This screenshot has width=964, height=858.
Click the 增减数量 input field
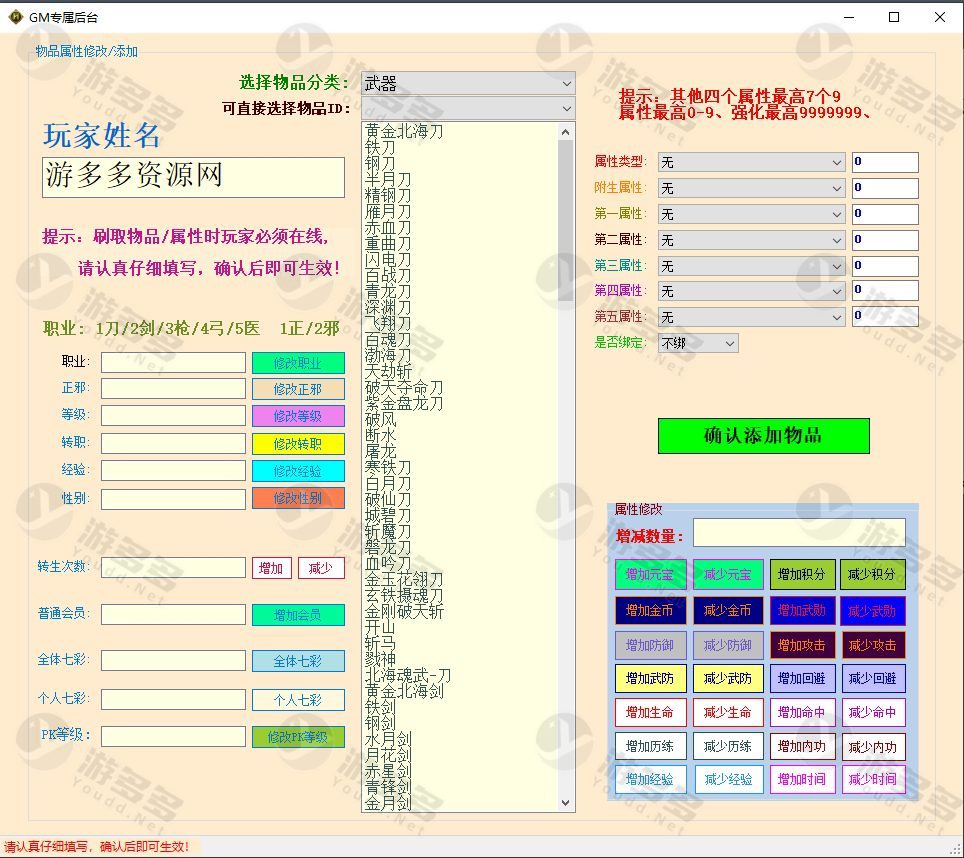click(799, 532)
